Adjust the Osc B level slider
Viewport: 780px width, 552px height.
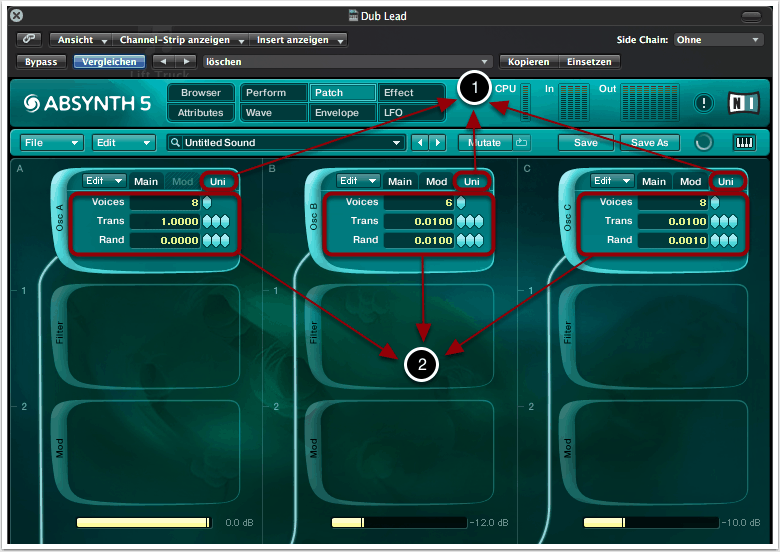coord(398,523)
